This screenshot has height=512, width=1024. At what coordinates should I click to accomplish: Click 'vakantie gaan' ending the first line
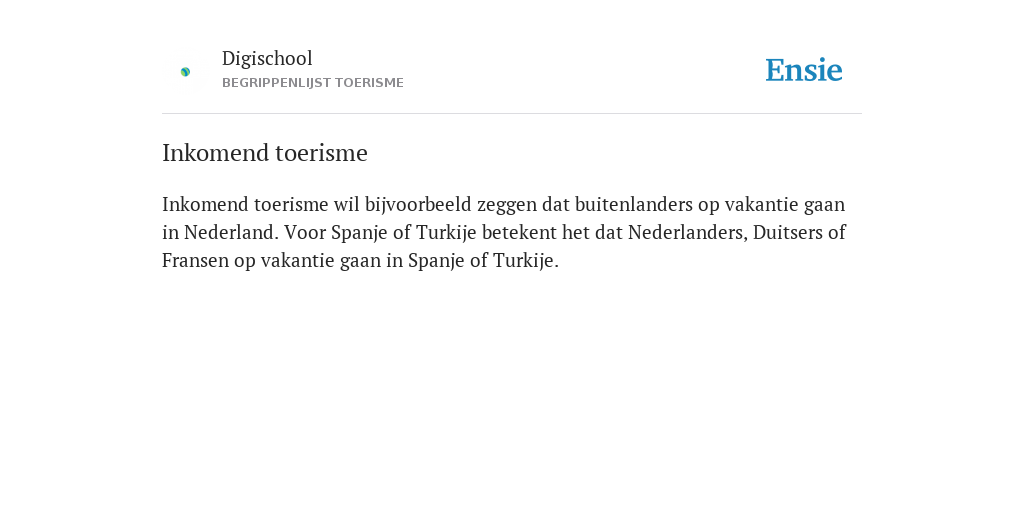[x=785, y=205]
